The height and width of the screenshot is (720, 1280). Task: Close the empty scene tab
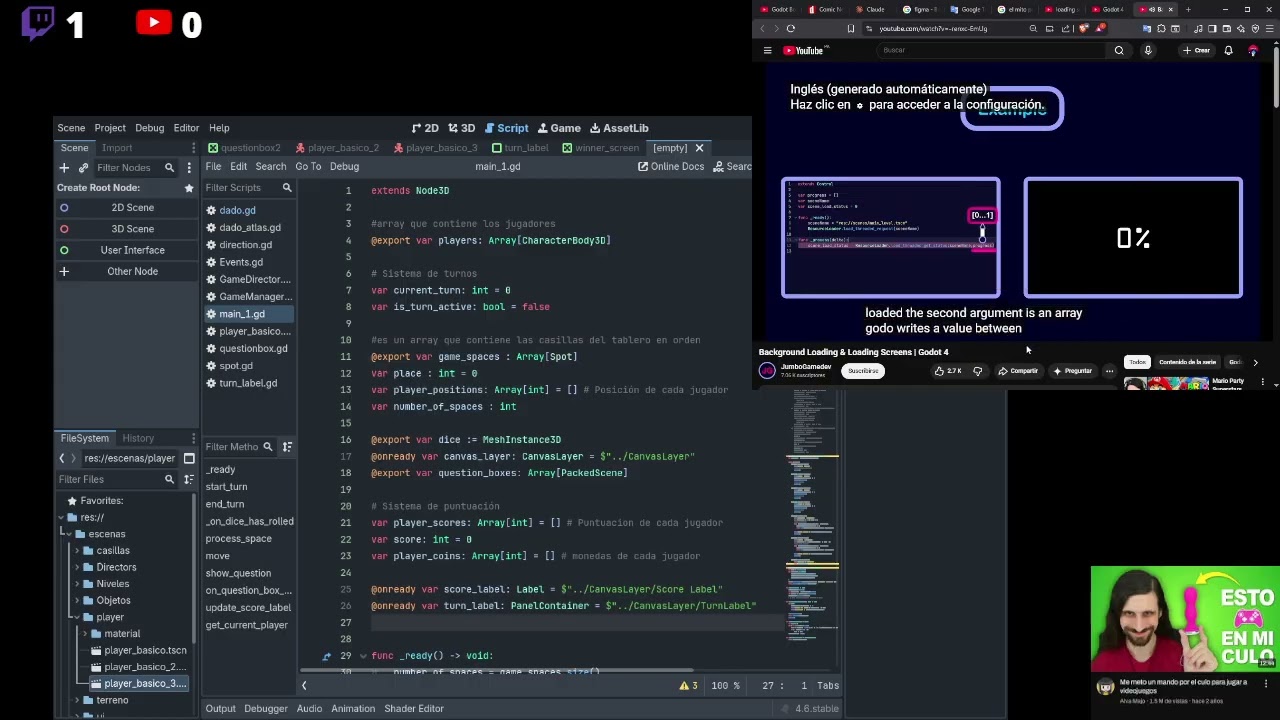pyautogui.click(x=699, y=148)
